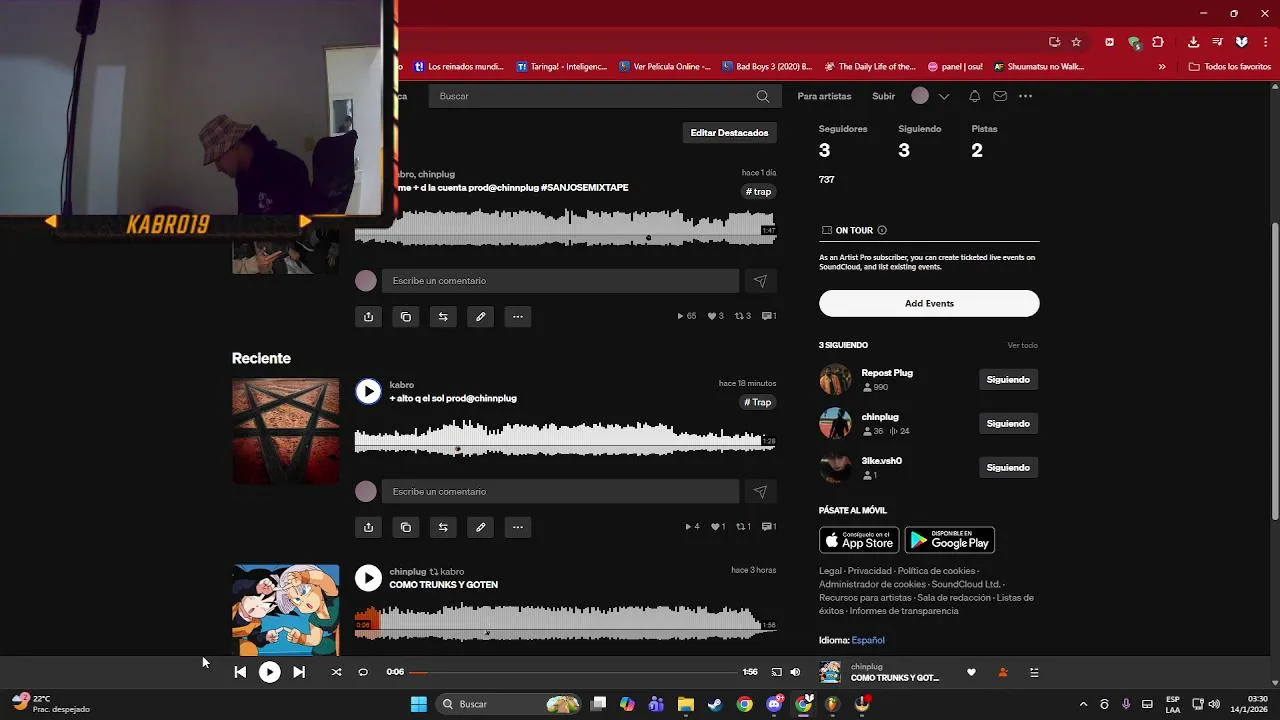Open File Explorer from the taskbar
1280x720 pixels.
685,704
